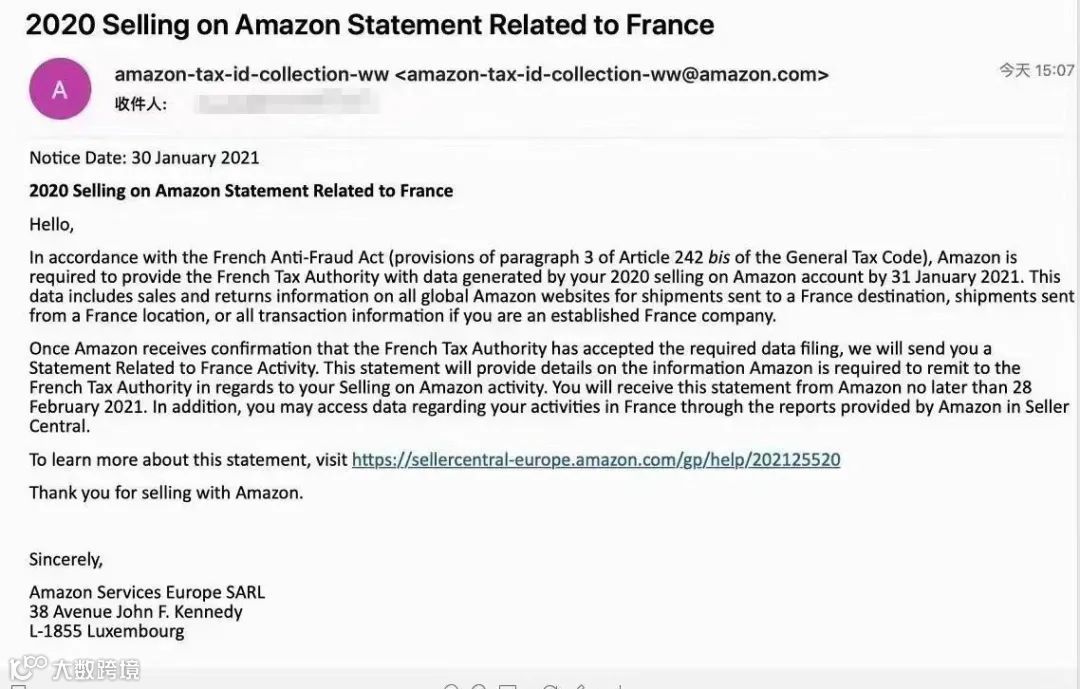
Task: Click the email subject title at top
Action: pos(370,25)
